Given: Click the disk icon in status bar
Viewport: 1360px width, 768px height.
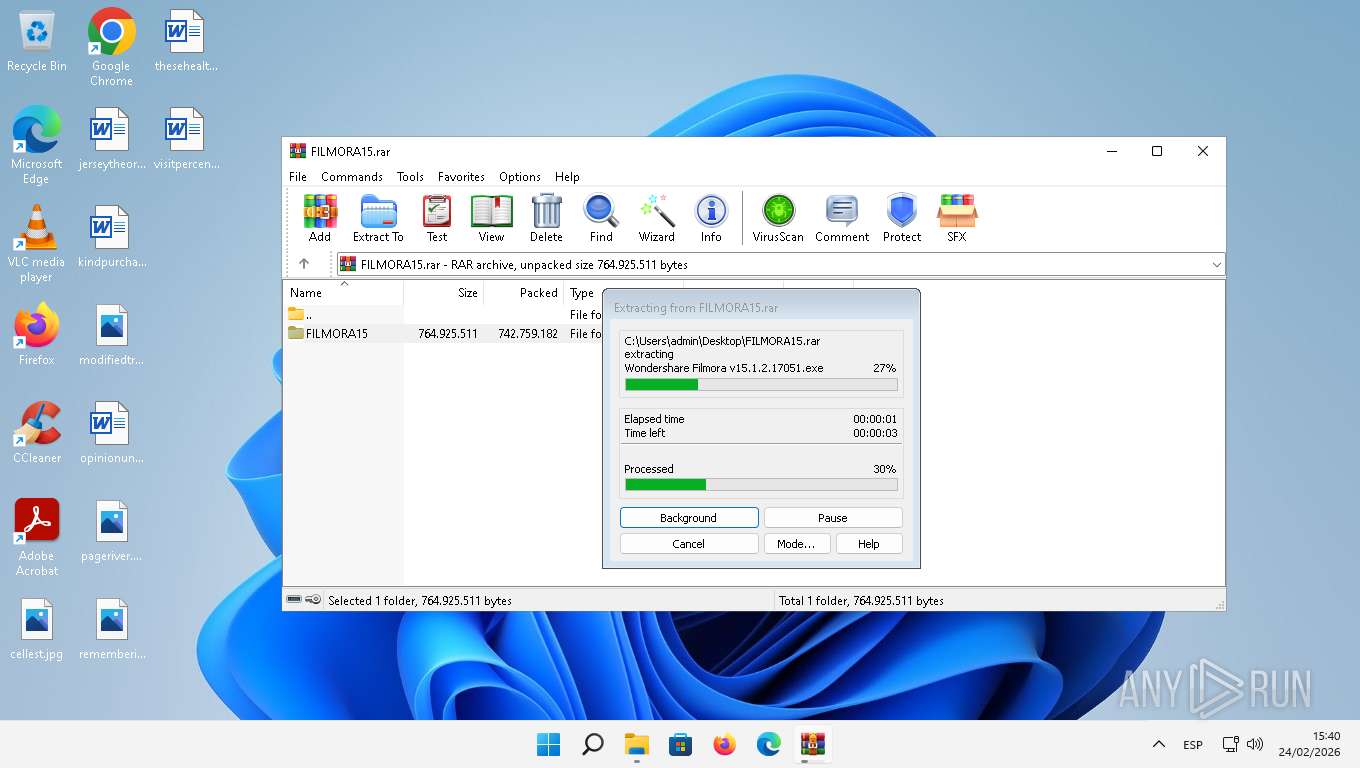Looking at the screenshot, I should (x=294, y=600).
